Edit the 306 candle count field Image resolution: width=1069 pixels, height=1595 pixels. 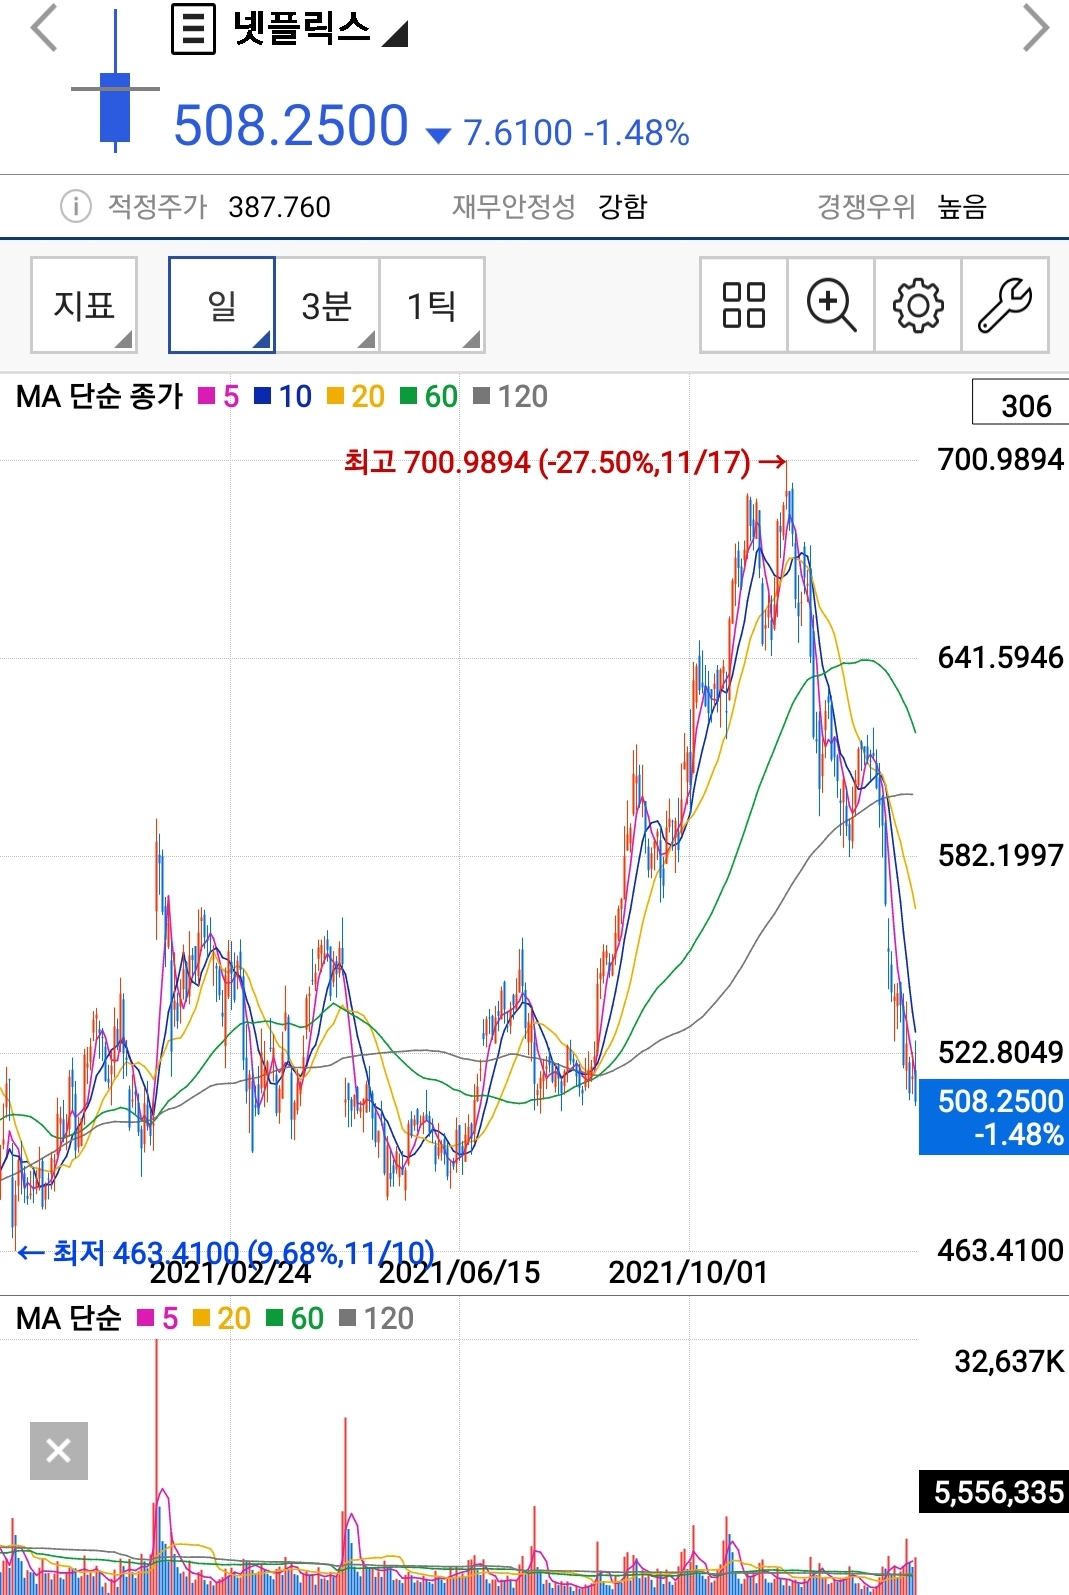point(1020,404)
